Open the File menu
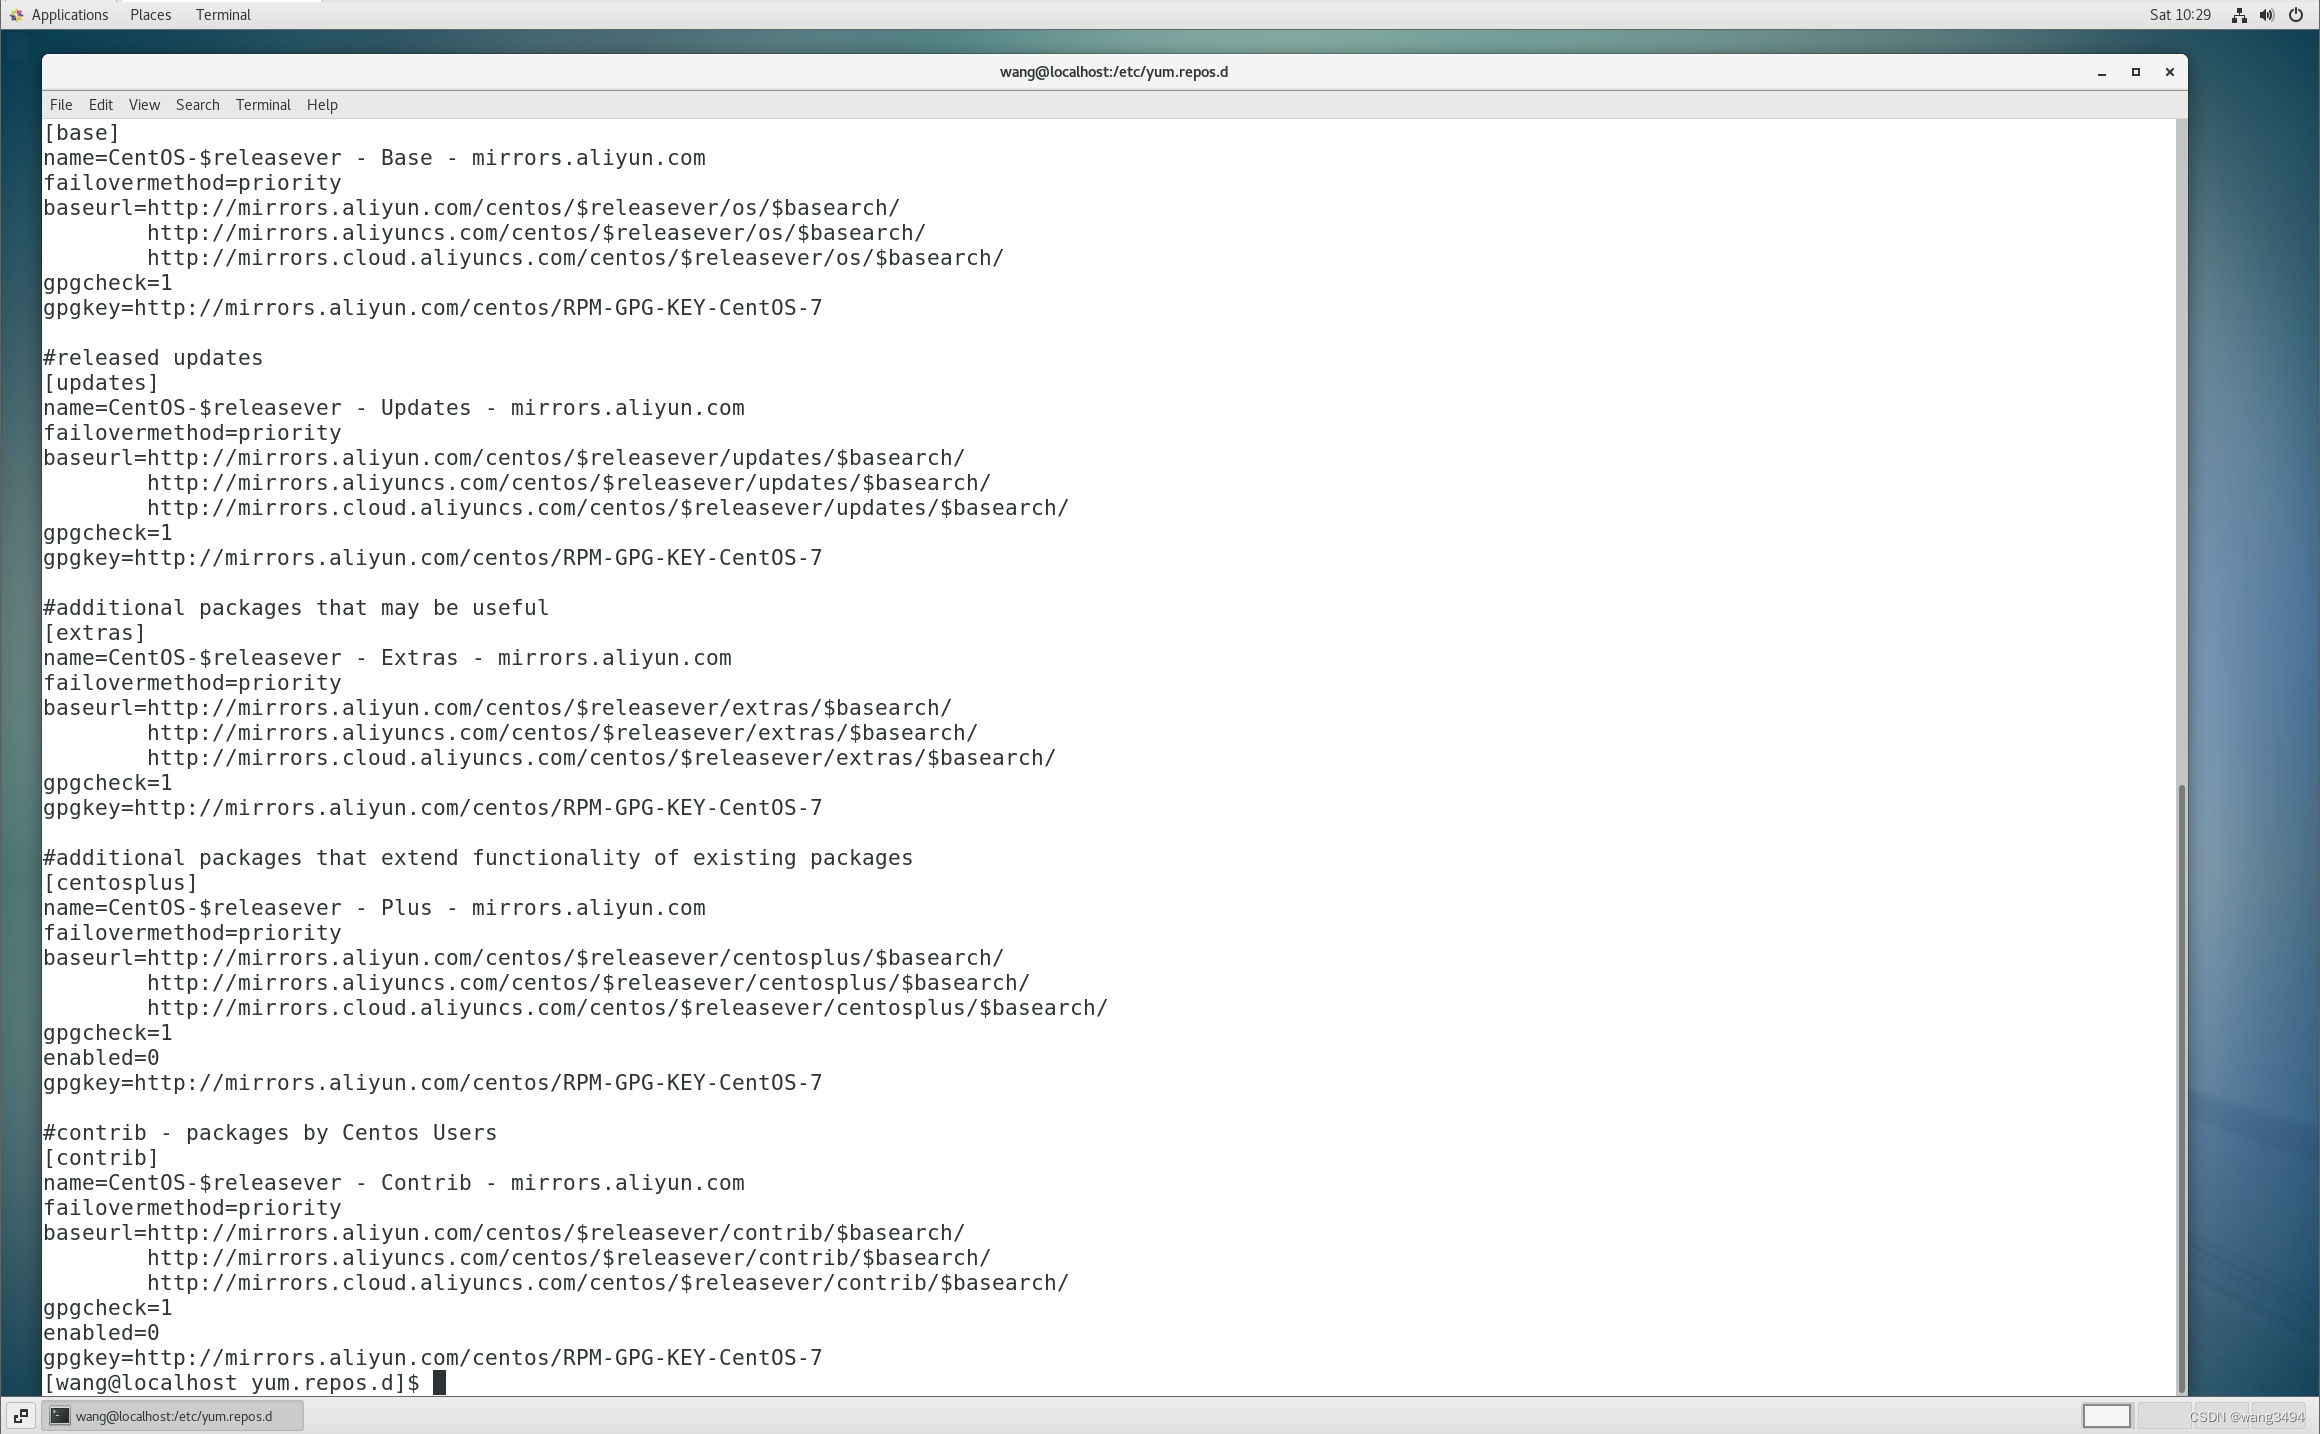The width and height of the screenshot is (2320, 1434). click(x=61, y=105)
